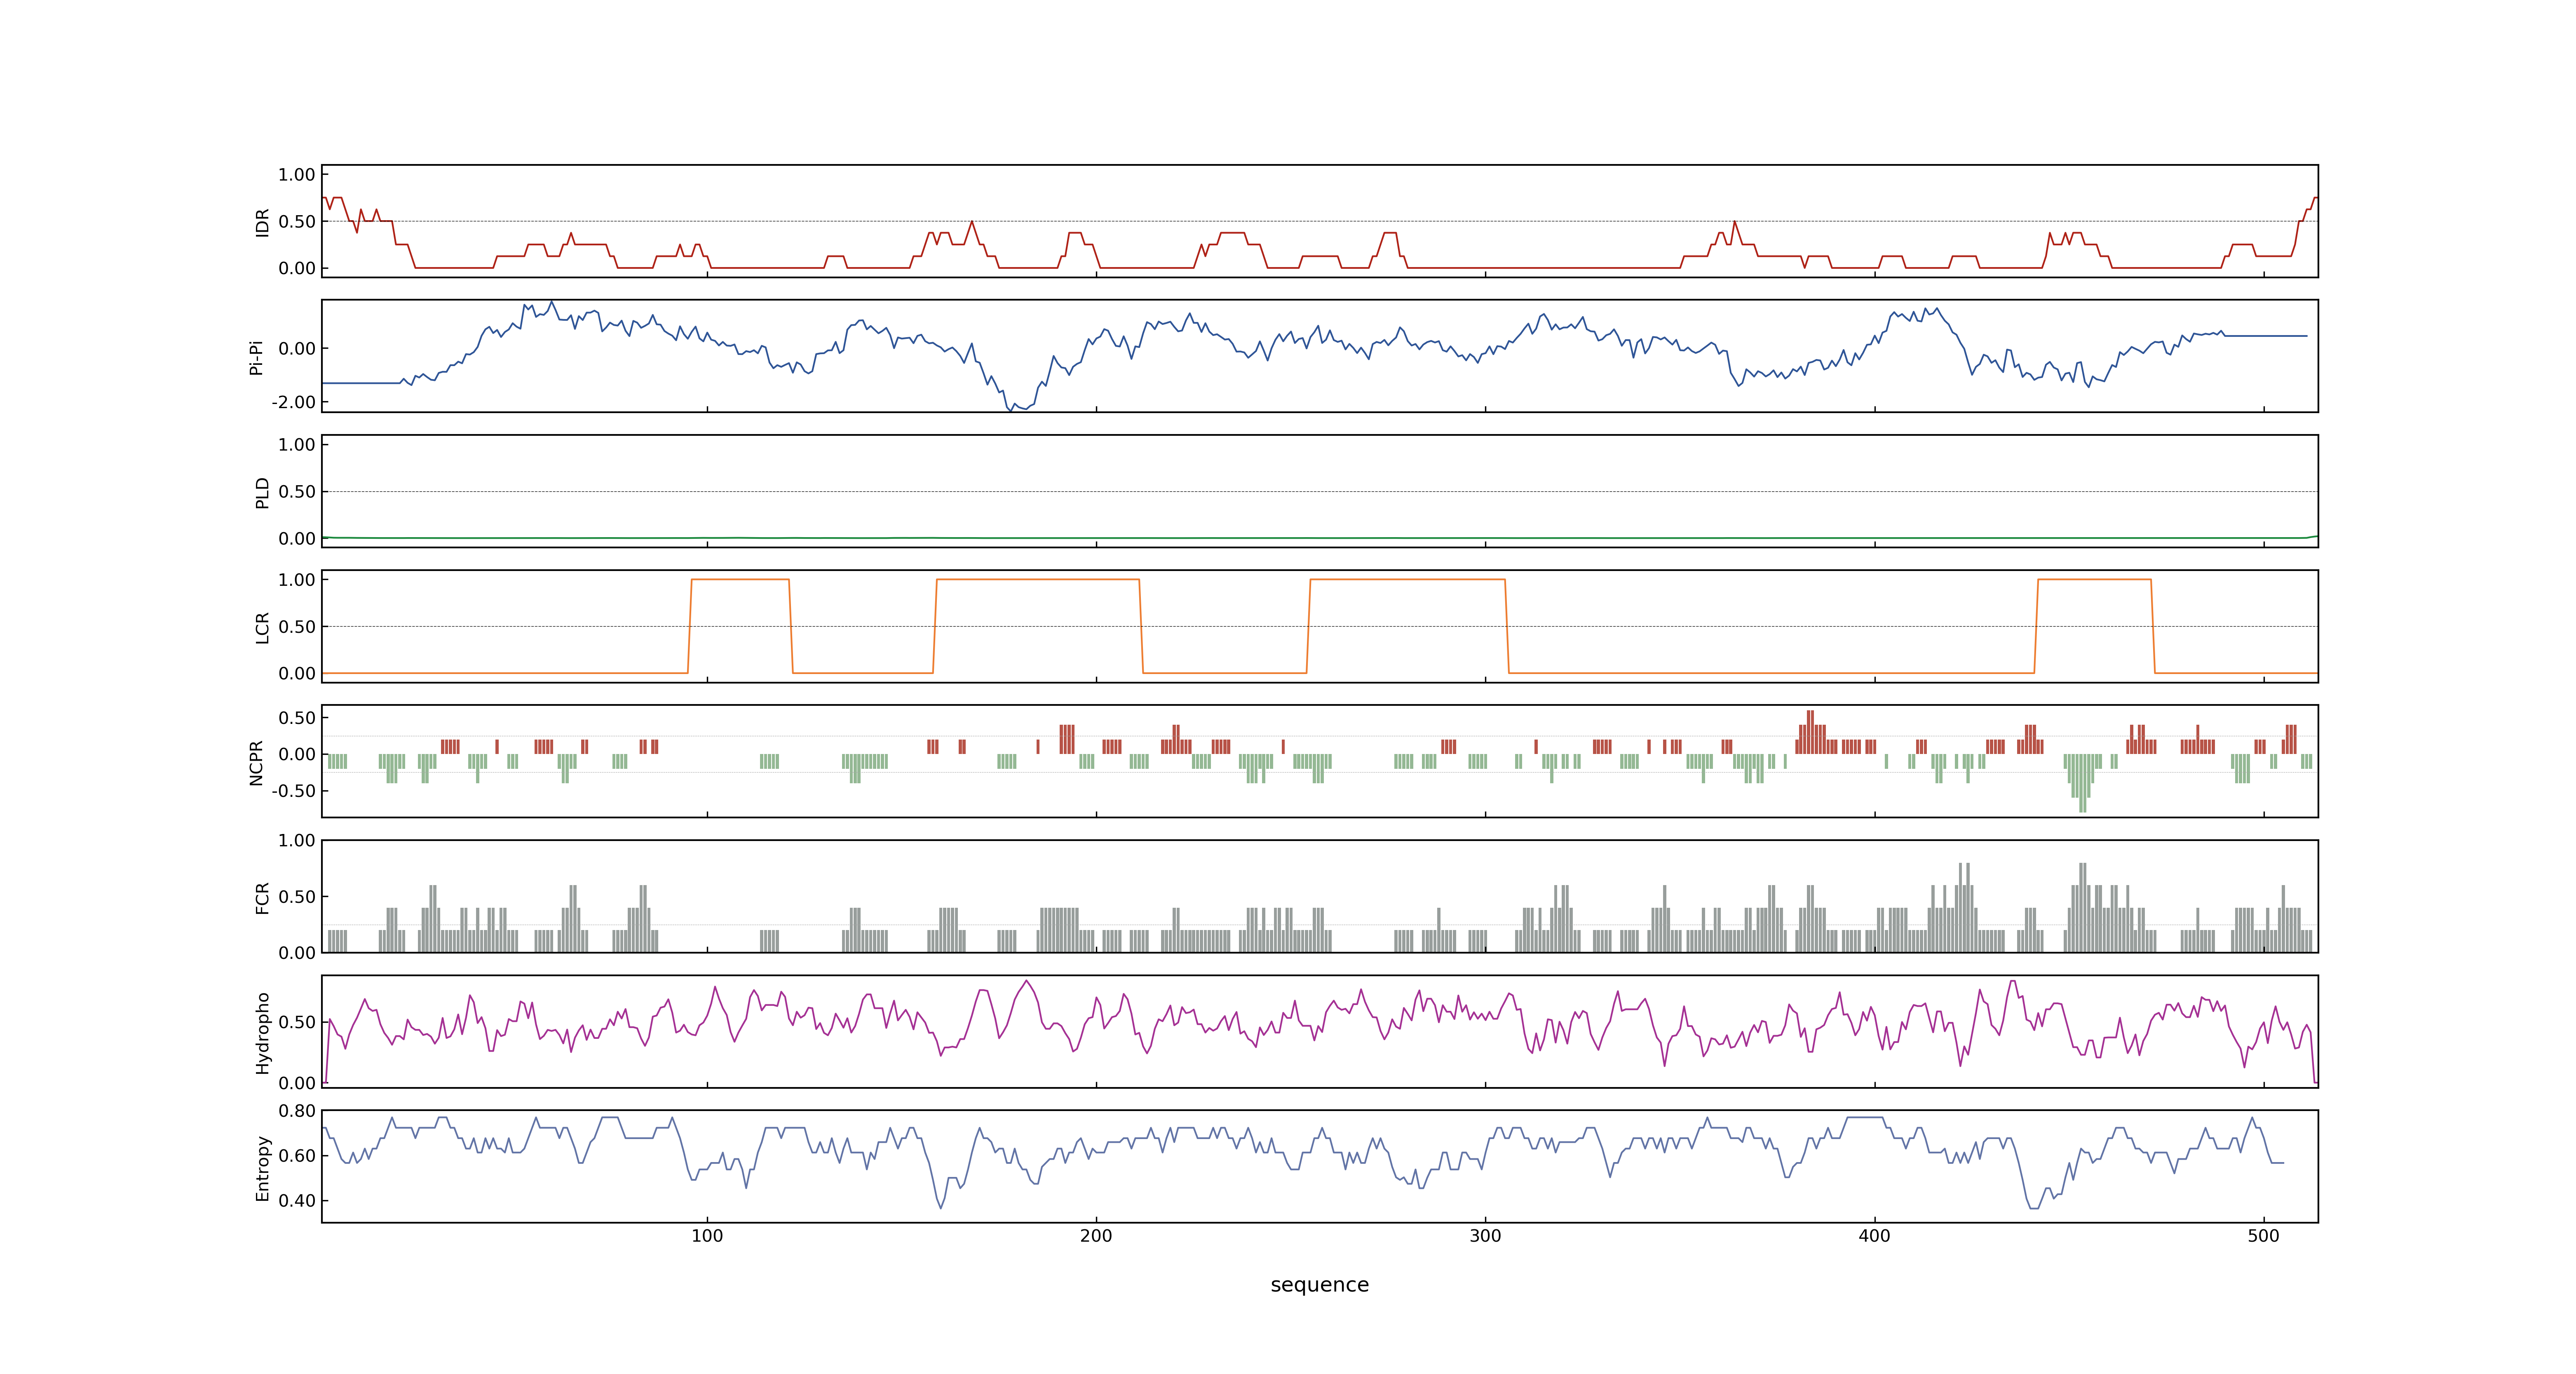Select the LCR y-axis label

[262, 627]
